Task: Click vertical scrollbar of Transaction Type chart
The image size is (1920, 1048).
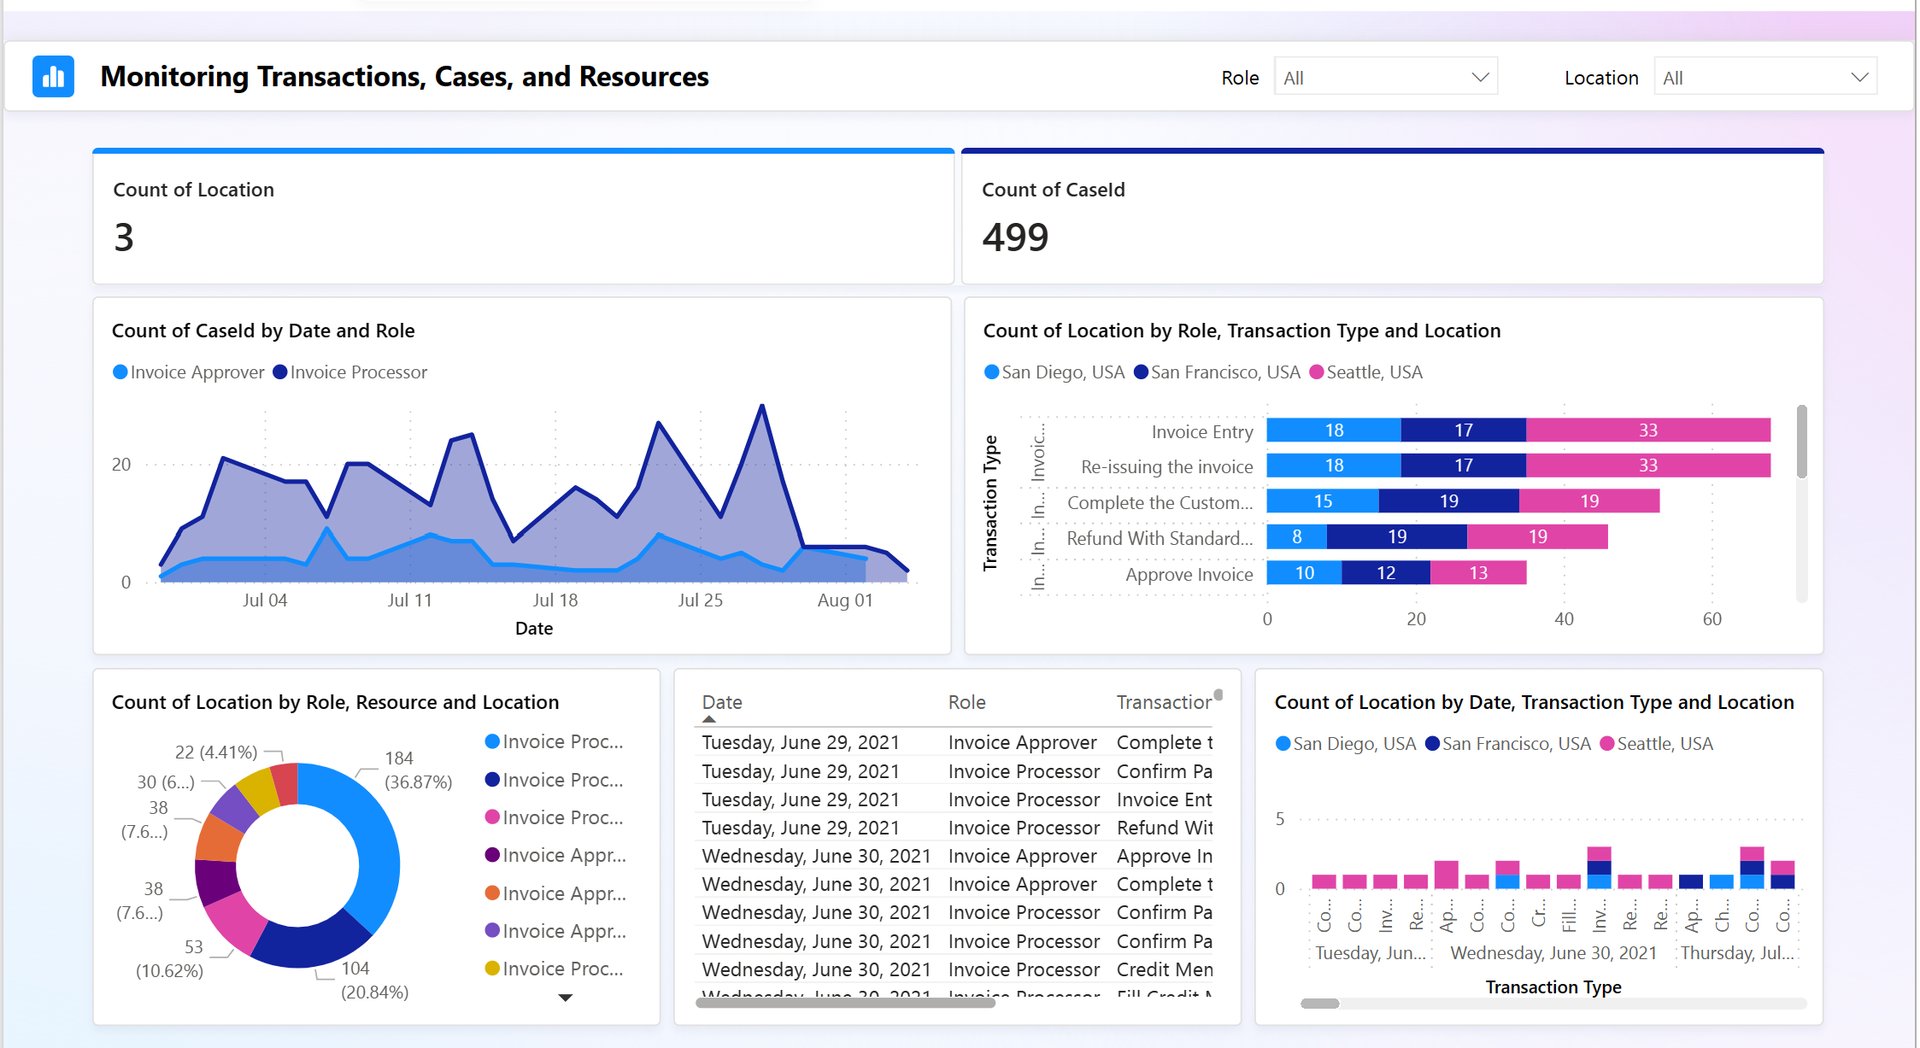Action: pyautogui.click(x=1801, y=442)
